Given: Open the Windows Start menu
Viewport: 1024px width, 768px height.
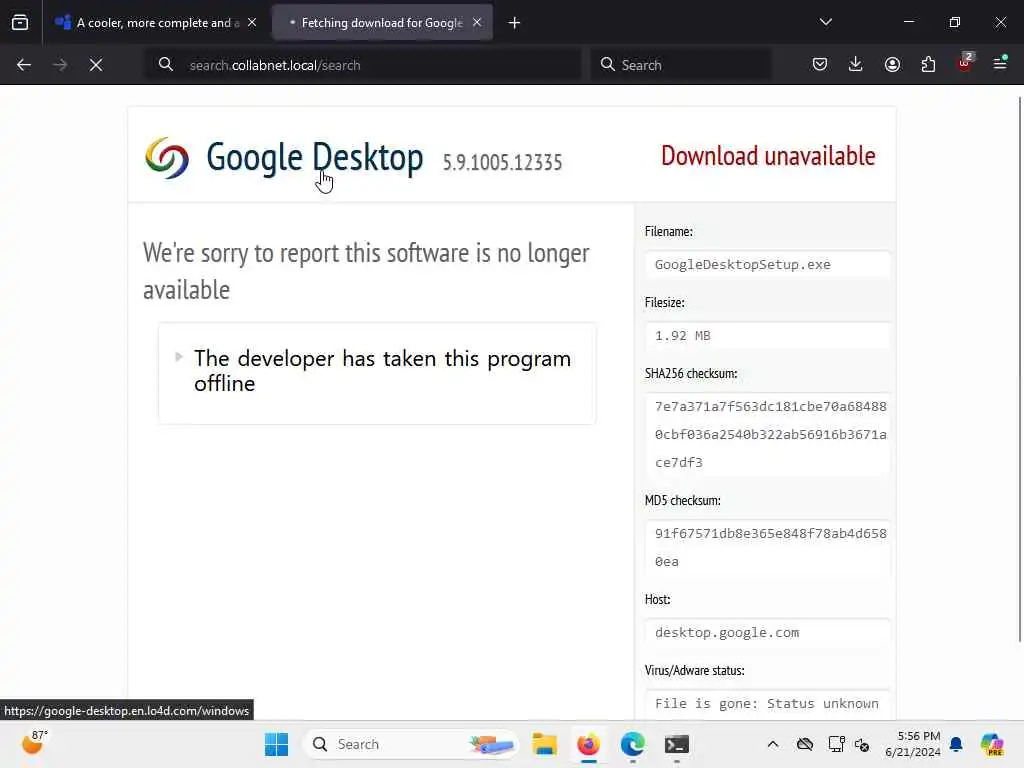Looking at the screenshot, I should [276, 744].
